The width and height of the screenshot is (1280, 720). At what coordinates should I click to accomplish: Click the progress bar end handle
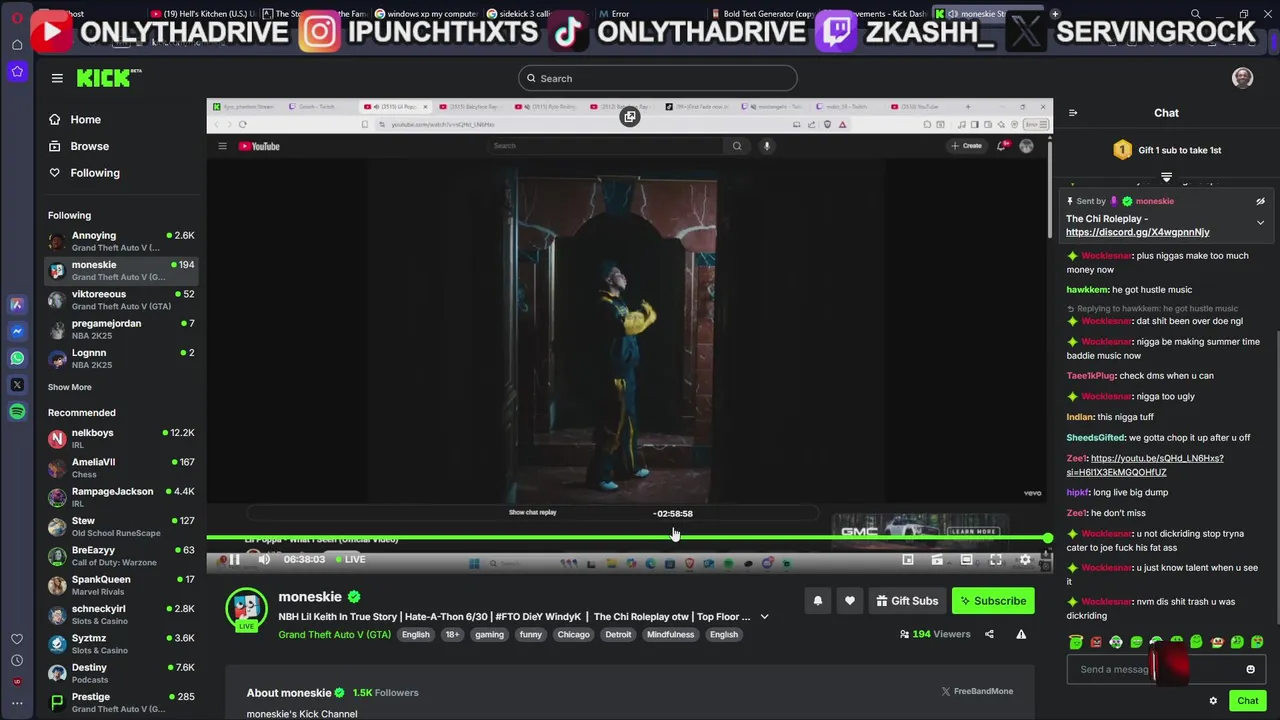(1047, 538)
